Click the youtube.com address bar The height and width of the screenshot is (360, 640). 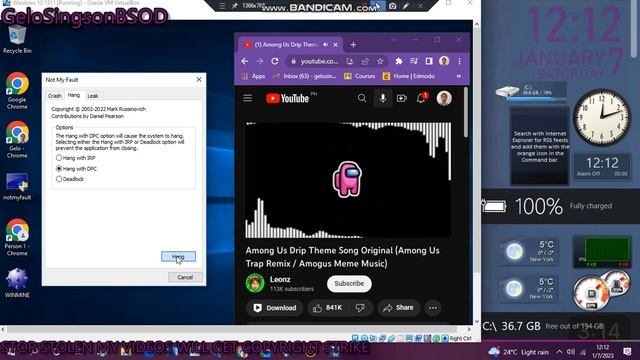319,61
